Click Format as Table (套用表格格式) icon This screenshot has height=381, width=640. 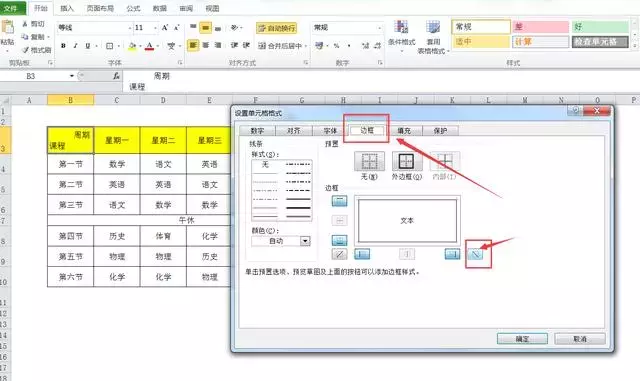point(433,27)
